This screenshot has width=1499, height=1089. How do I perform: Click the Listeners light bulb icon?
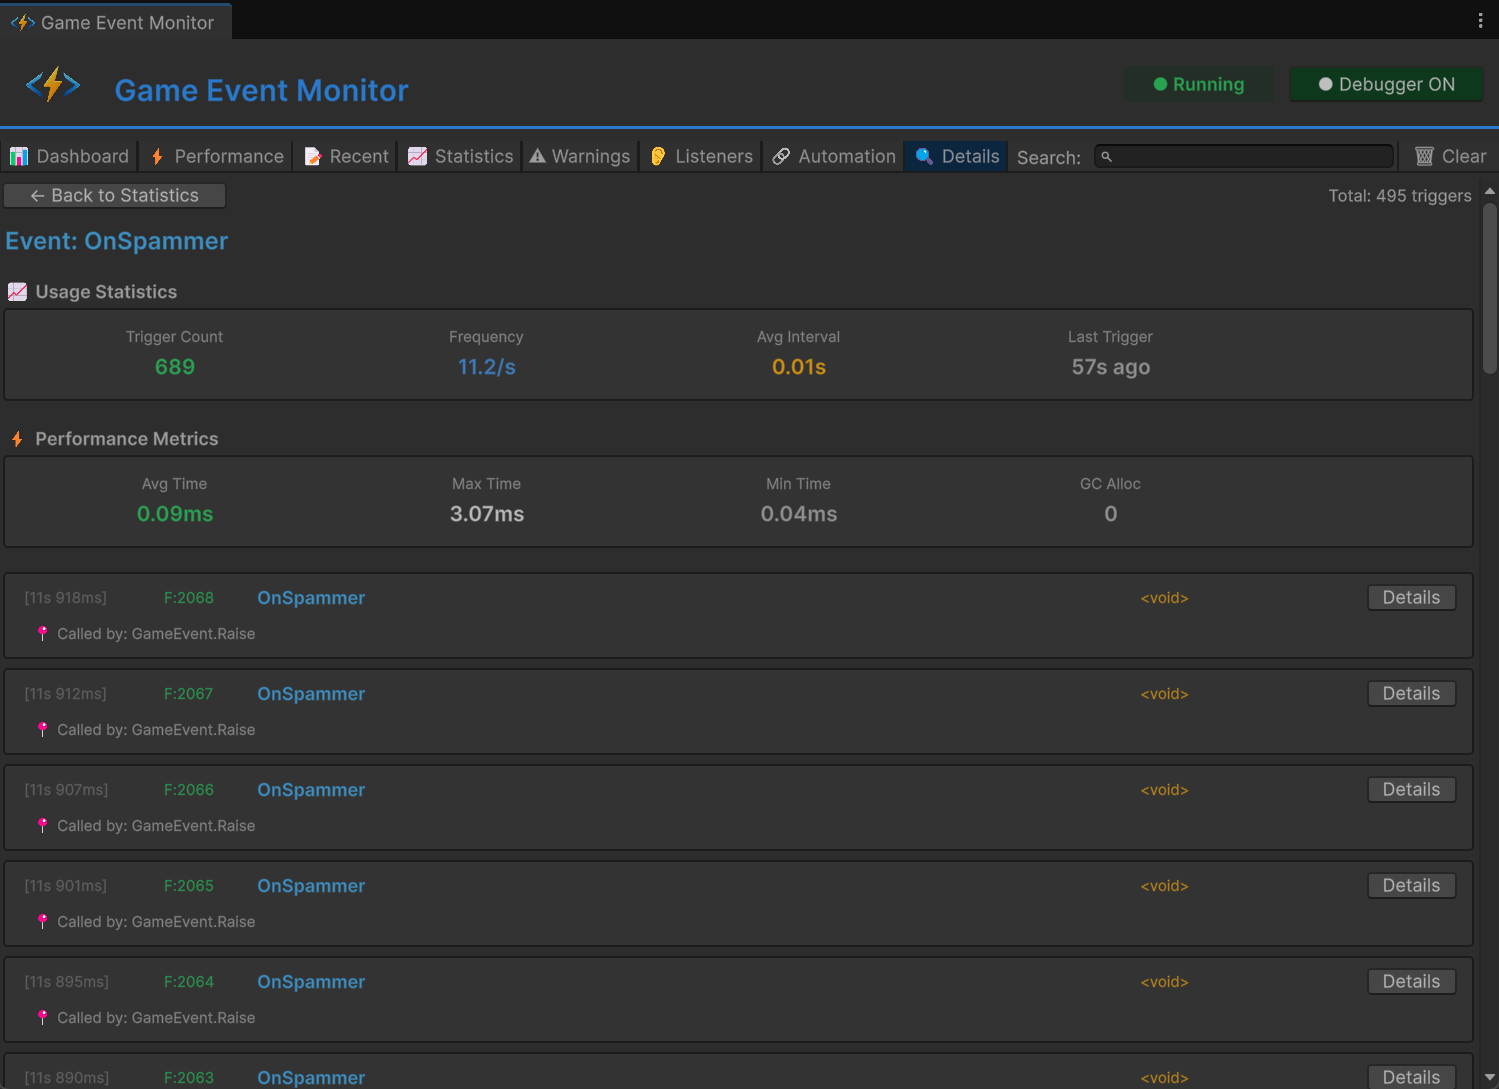point(658,156)
